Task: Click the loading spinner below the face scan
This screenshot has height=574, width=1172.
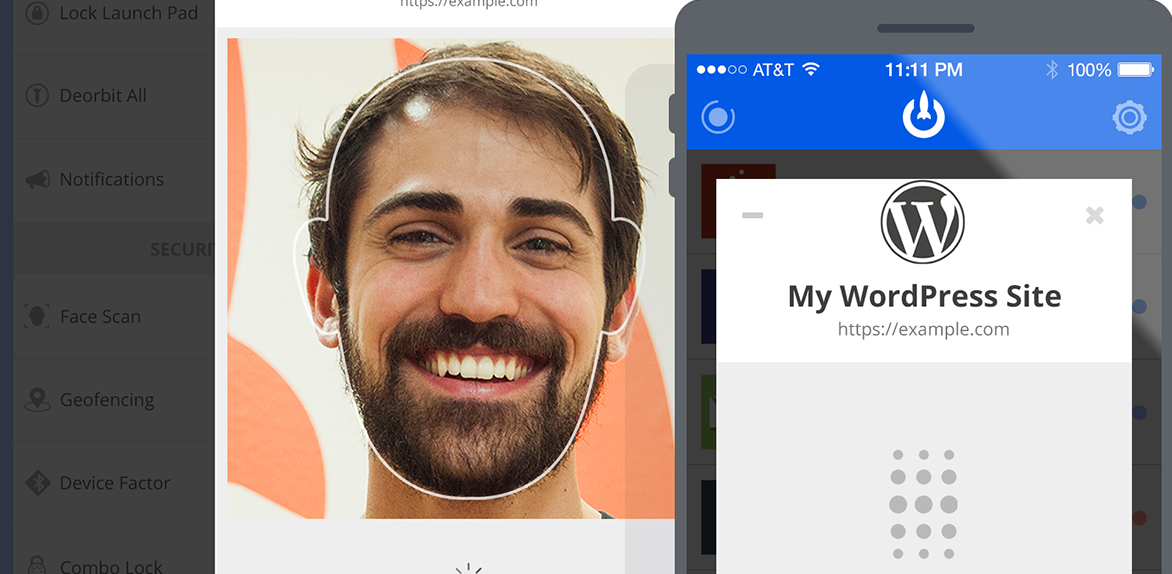Action: point(469,568)
